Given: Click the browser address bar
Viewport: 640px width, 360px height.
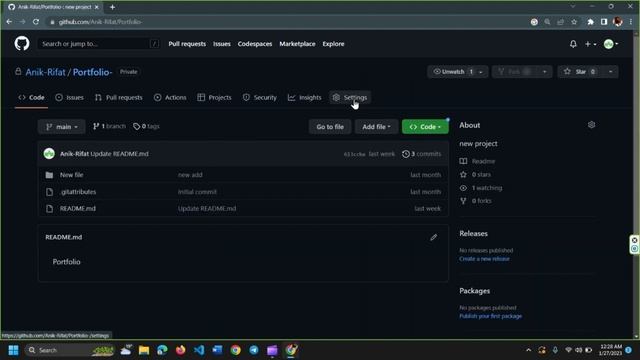Looking at the screenshot, I should (286, 22).
